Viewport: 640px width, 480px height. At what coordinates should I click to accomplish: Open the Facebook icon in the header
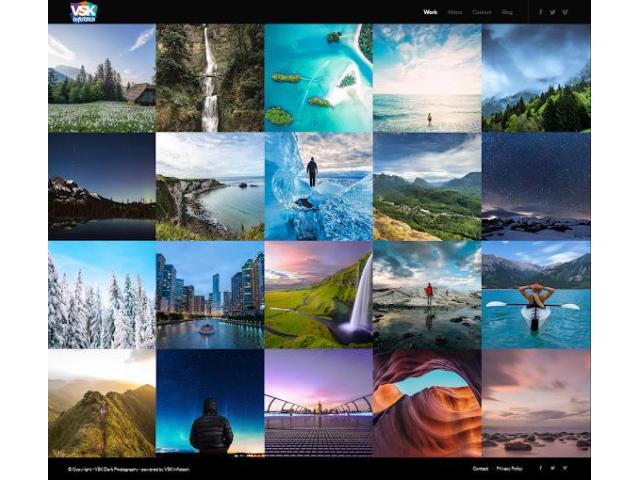coord(541,12)
